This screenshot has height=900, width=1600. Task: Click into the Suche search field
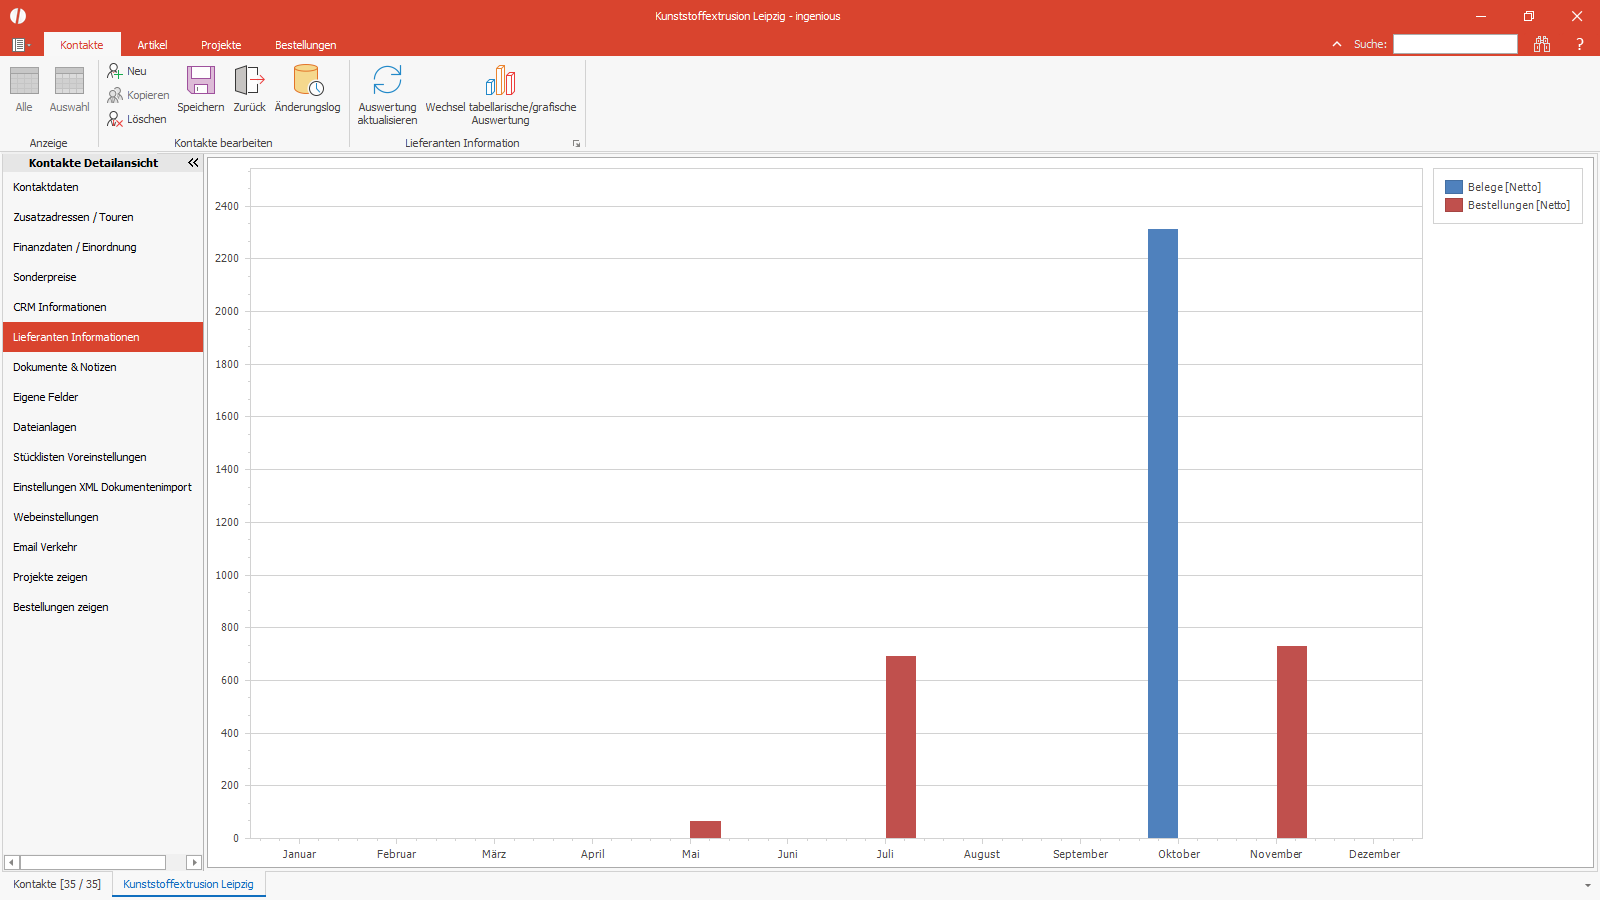[x=1455, y=44]
